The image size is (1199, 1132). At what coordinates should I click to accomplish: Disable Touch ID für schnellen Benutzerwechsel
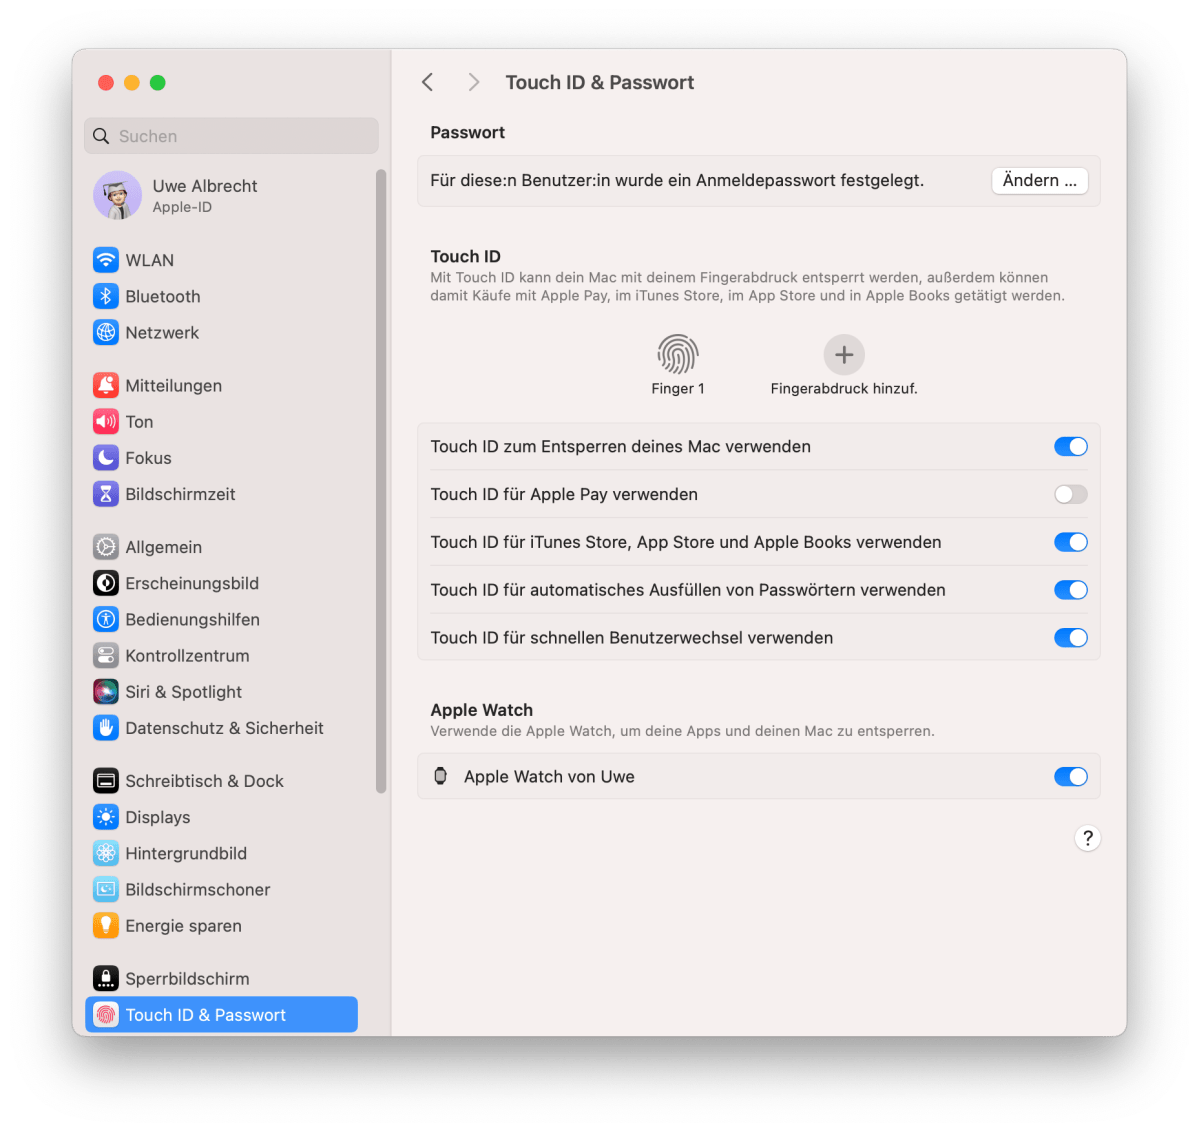point(1070,637)
